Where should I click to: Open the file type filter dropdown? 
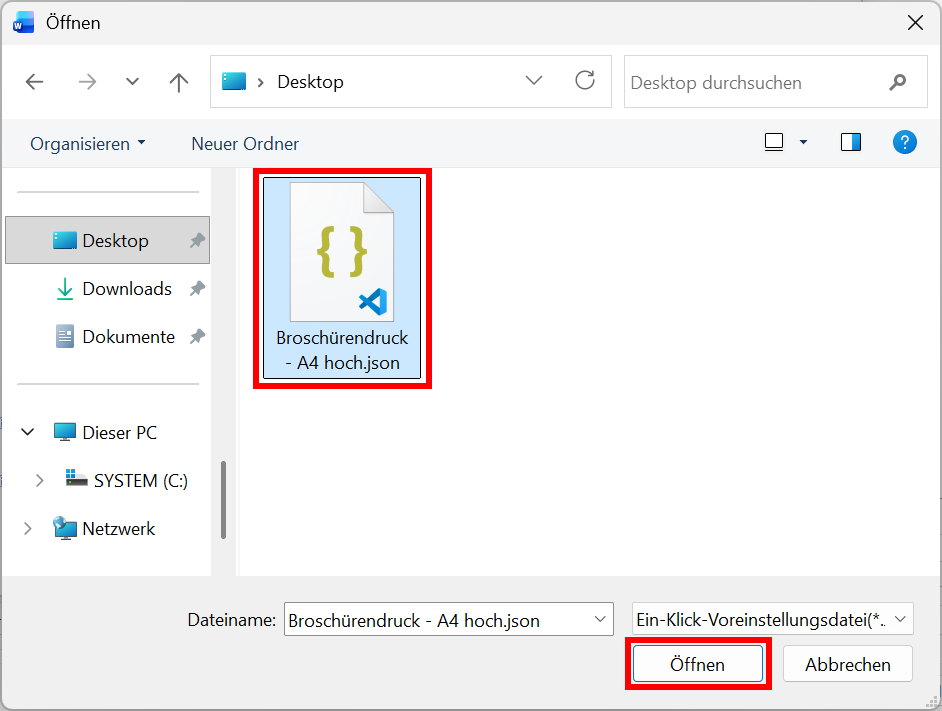[x=772, y=620]
